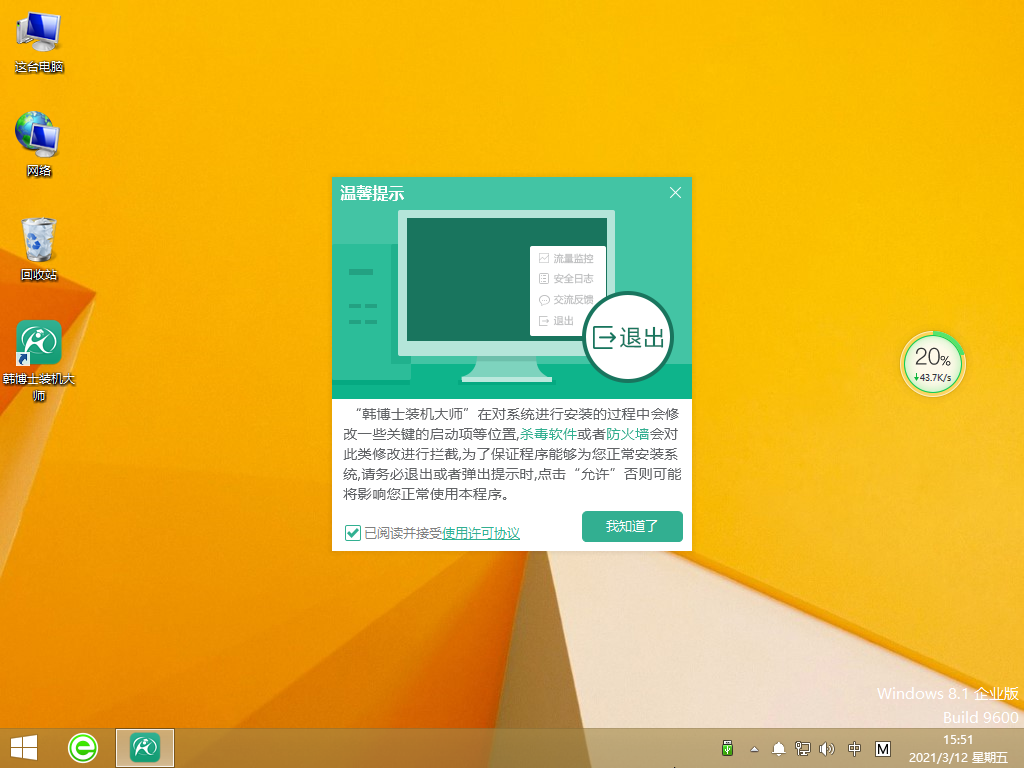
Task: Click the 20% circular download progress indicator
Action: (x=932, y=364)
